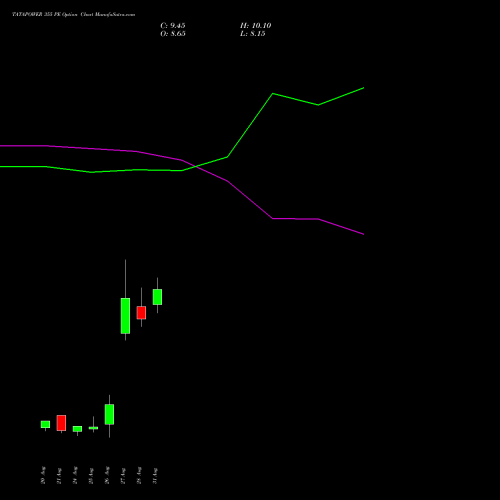Click the 20 Aug date label
500x500 pixels.
[x=43, y=475]
